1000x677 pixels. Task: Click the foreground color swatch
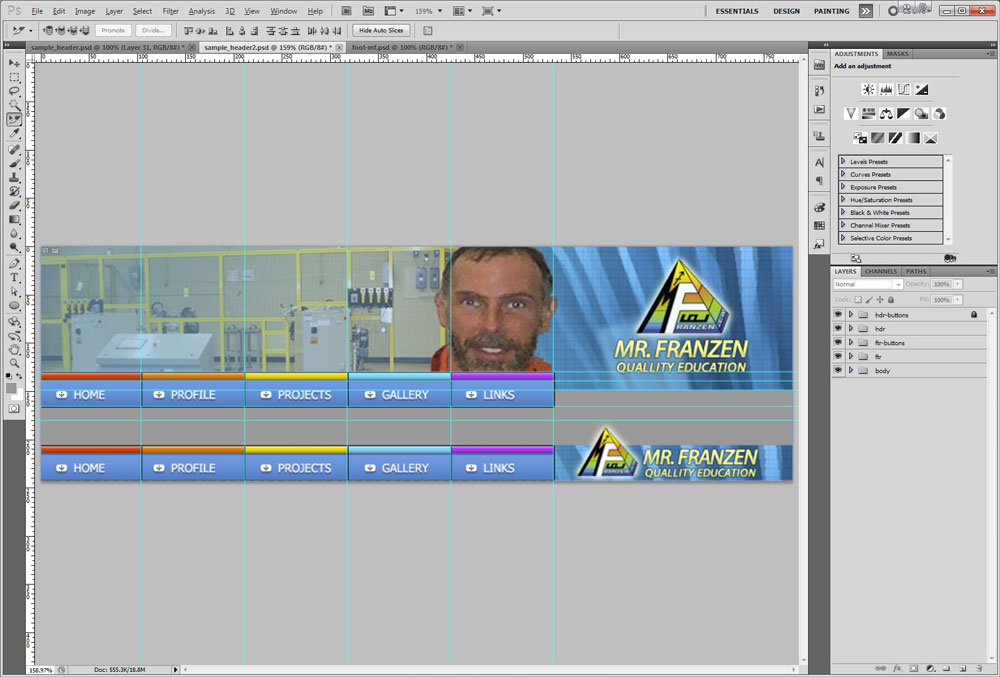[x=11, y=388]
